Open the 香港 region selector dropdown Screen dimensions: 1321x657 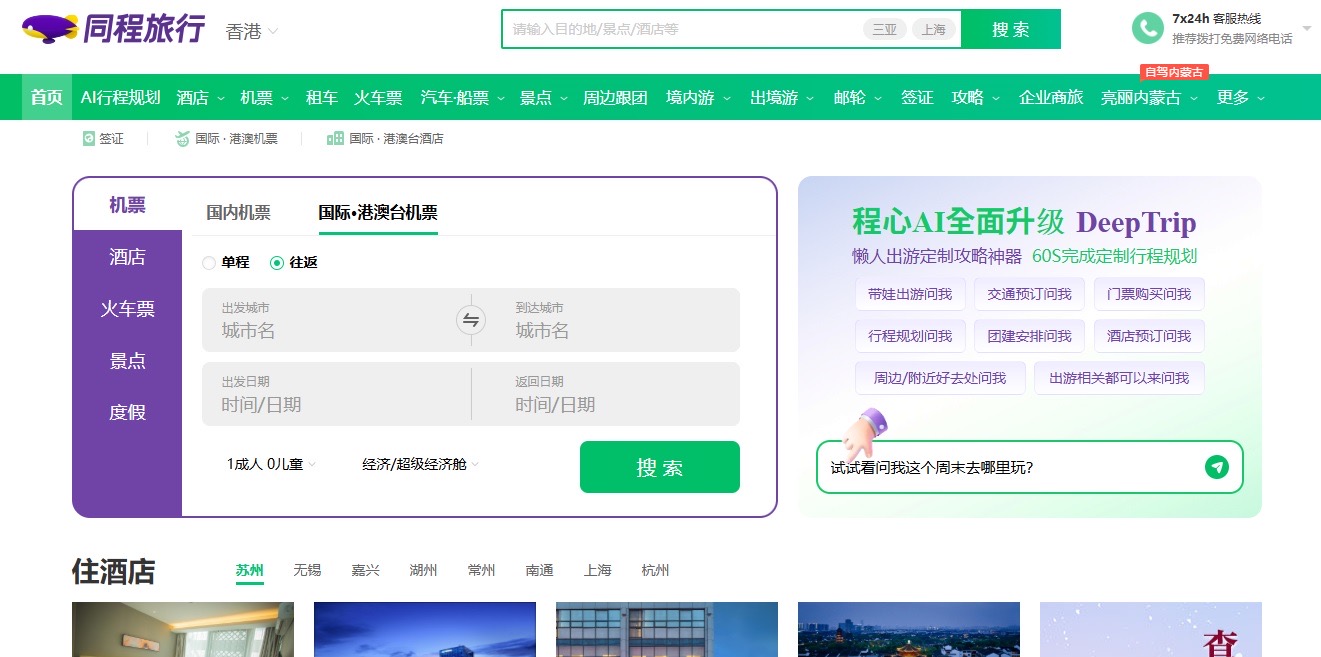(250, 33)
